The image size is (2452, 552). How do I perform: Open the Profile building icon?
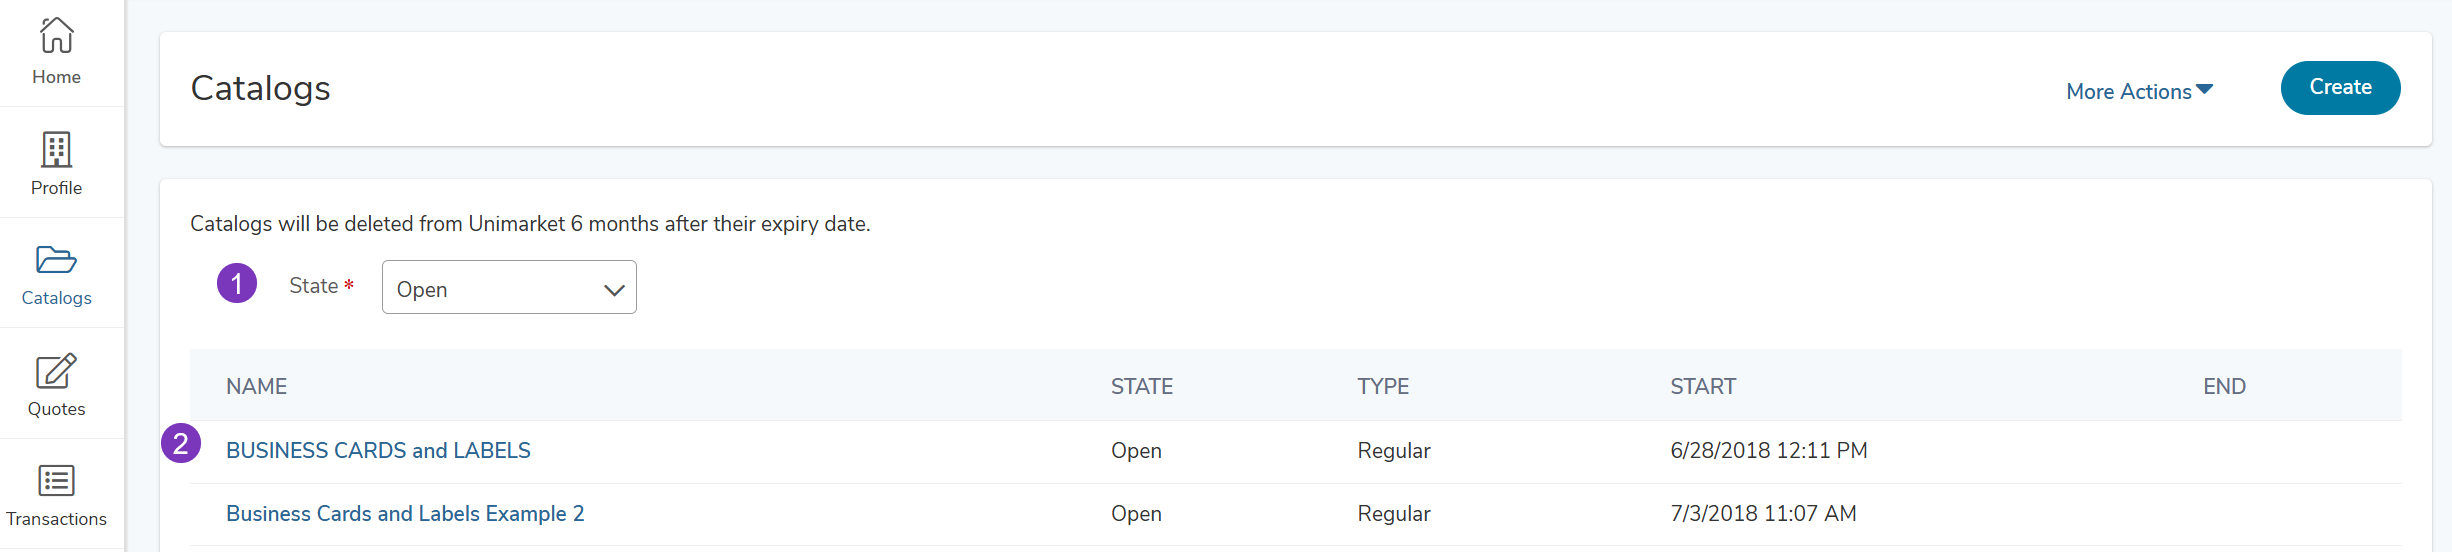(x=56, y=150)
